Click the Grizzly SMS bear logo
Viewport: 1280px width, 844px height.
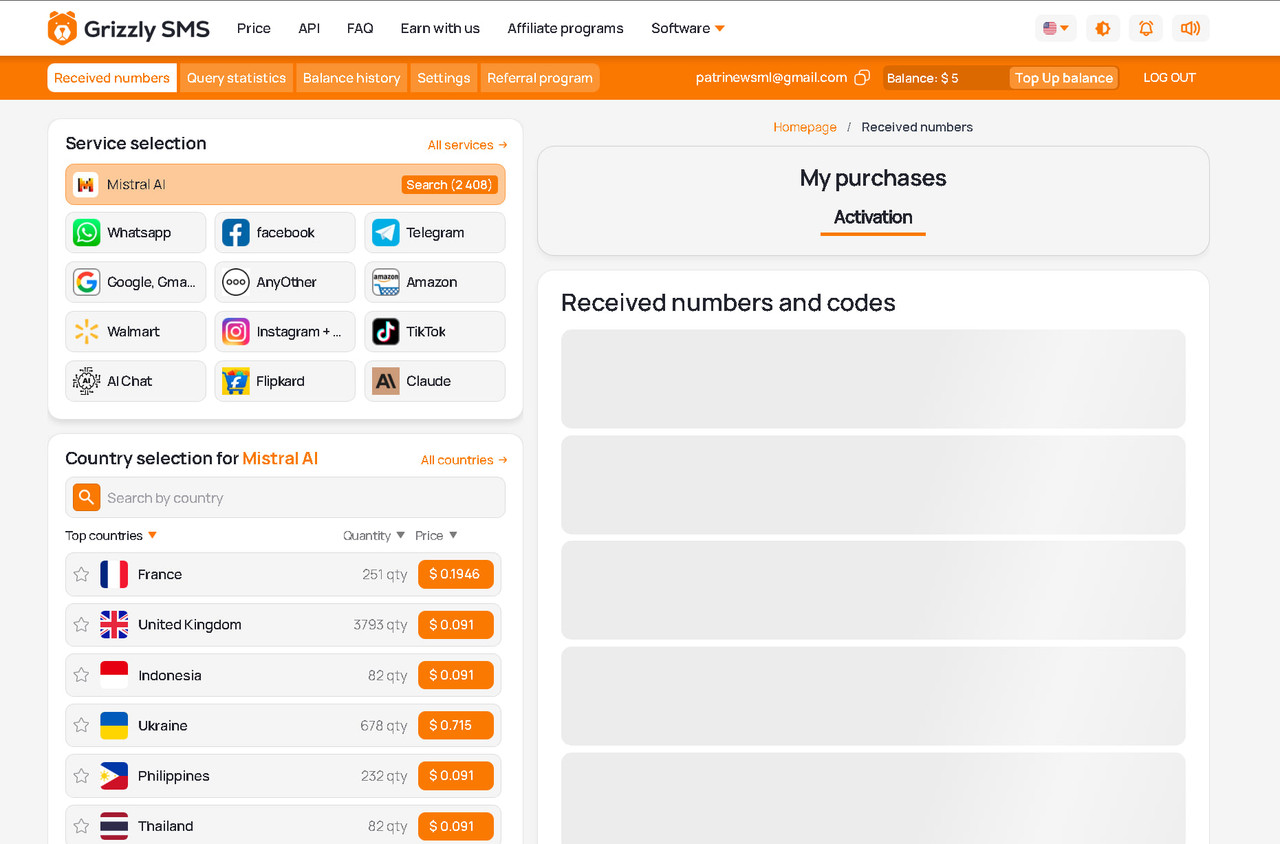click(62, 28)
